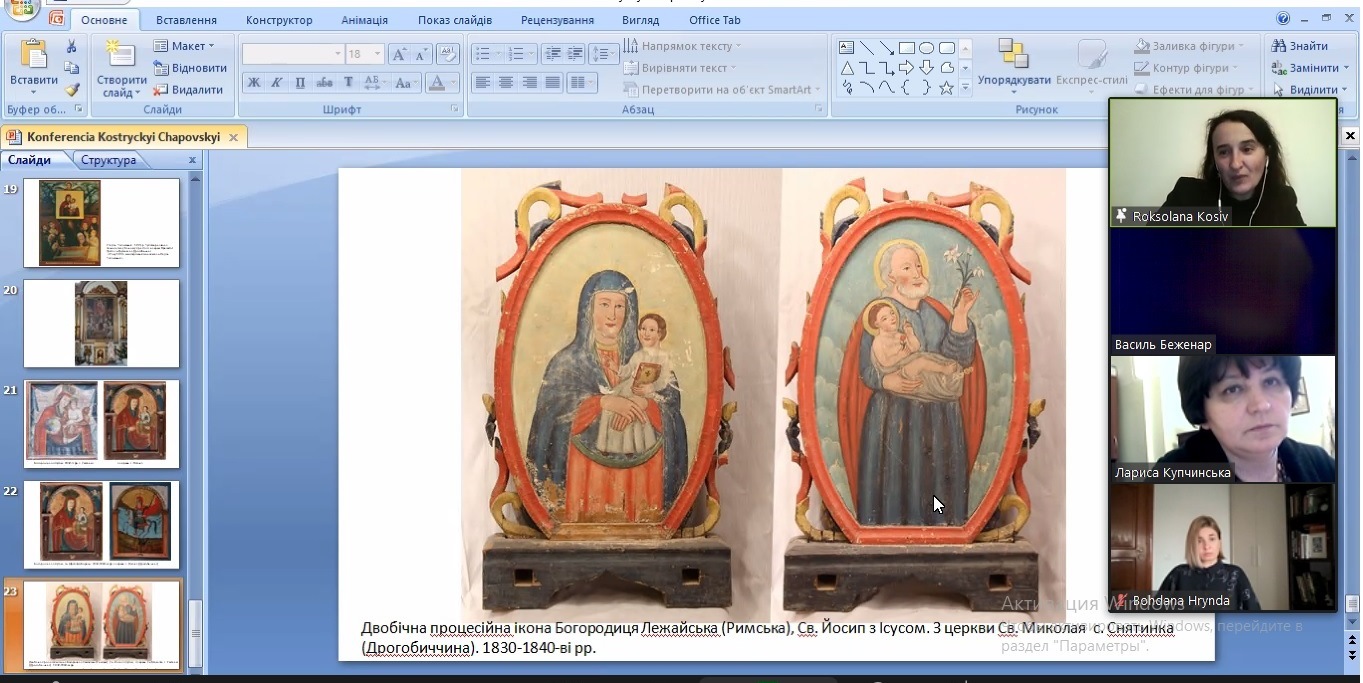Center the paragraph text

(x=506, y=83)
